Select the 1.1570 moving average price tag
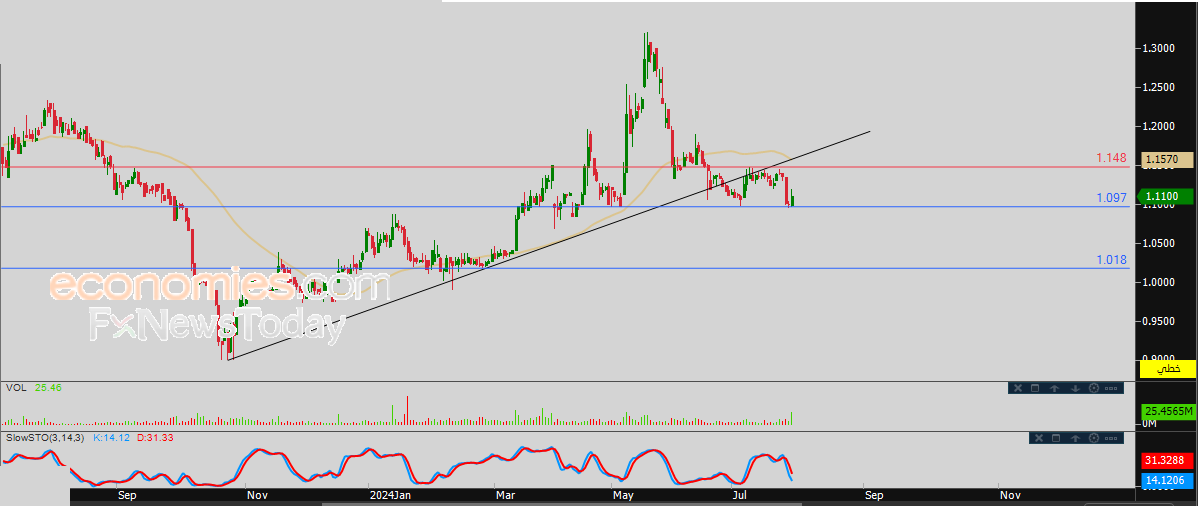Viewport: 1198px width, 506px height. [1167, 160]
